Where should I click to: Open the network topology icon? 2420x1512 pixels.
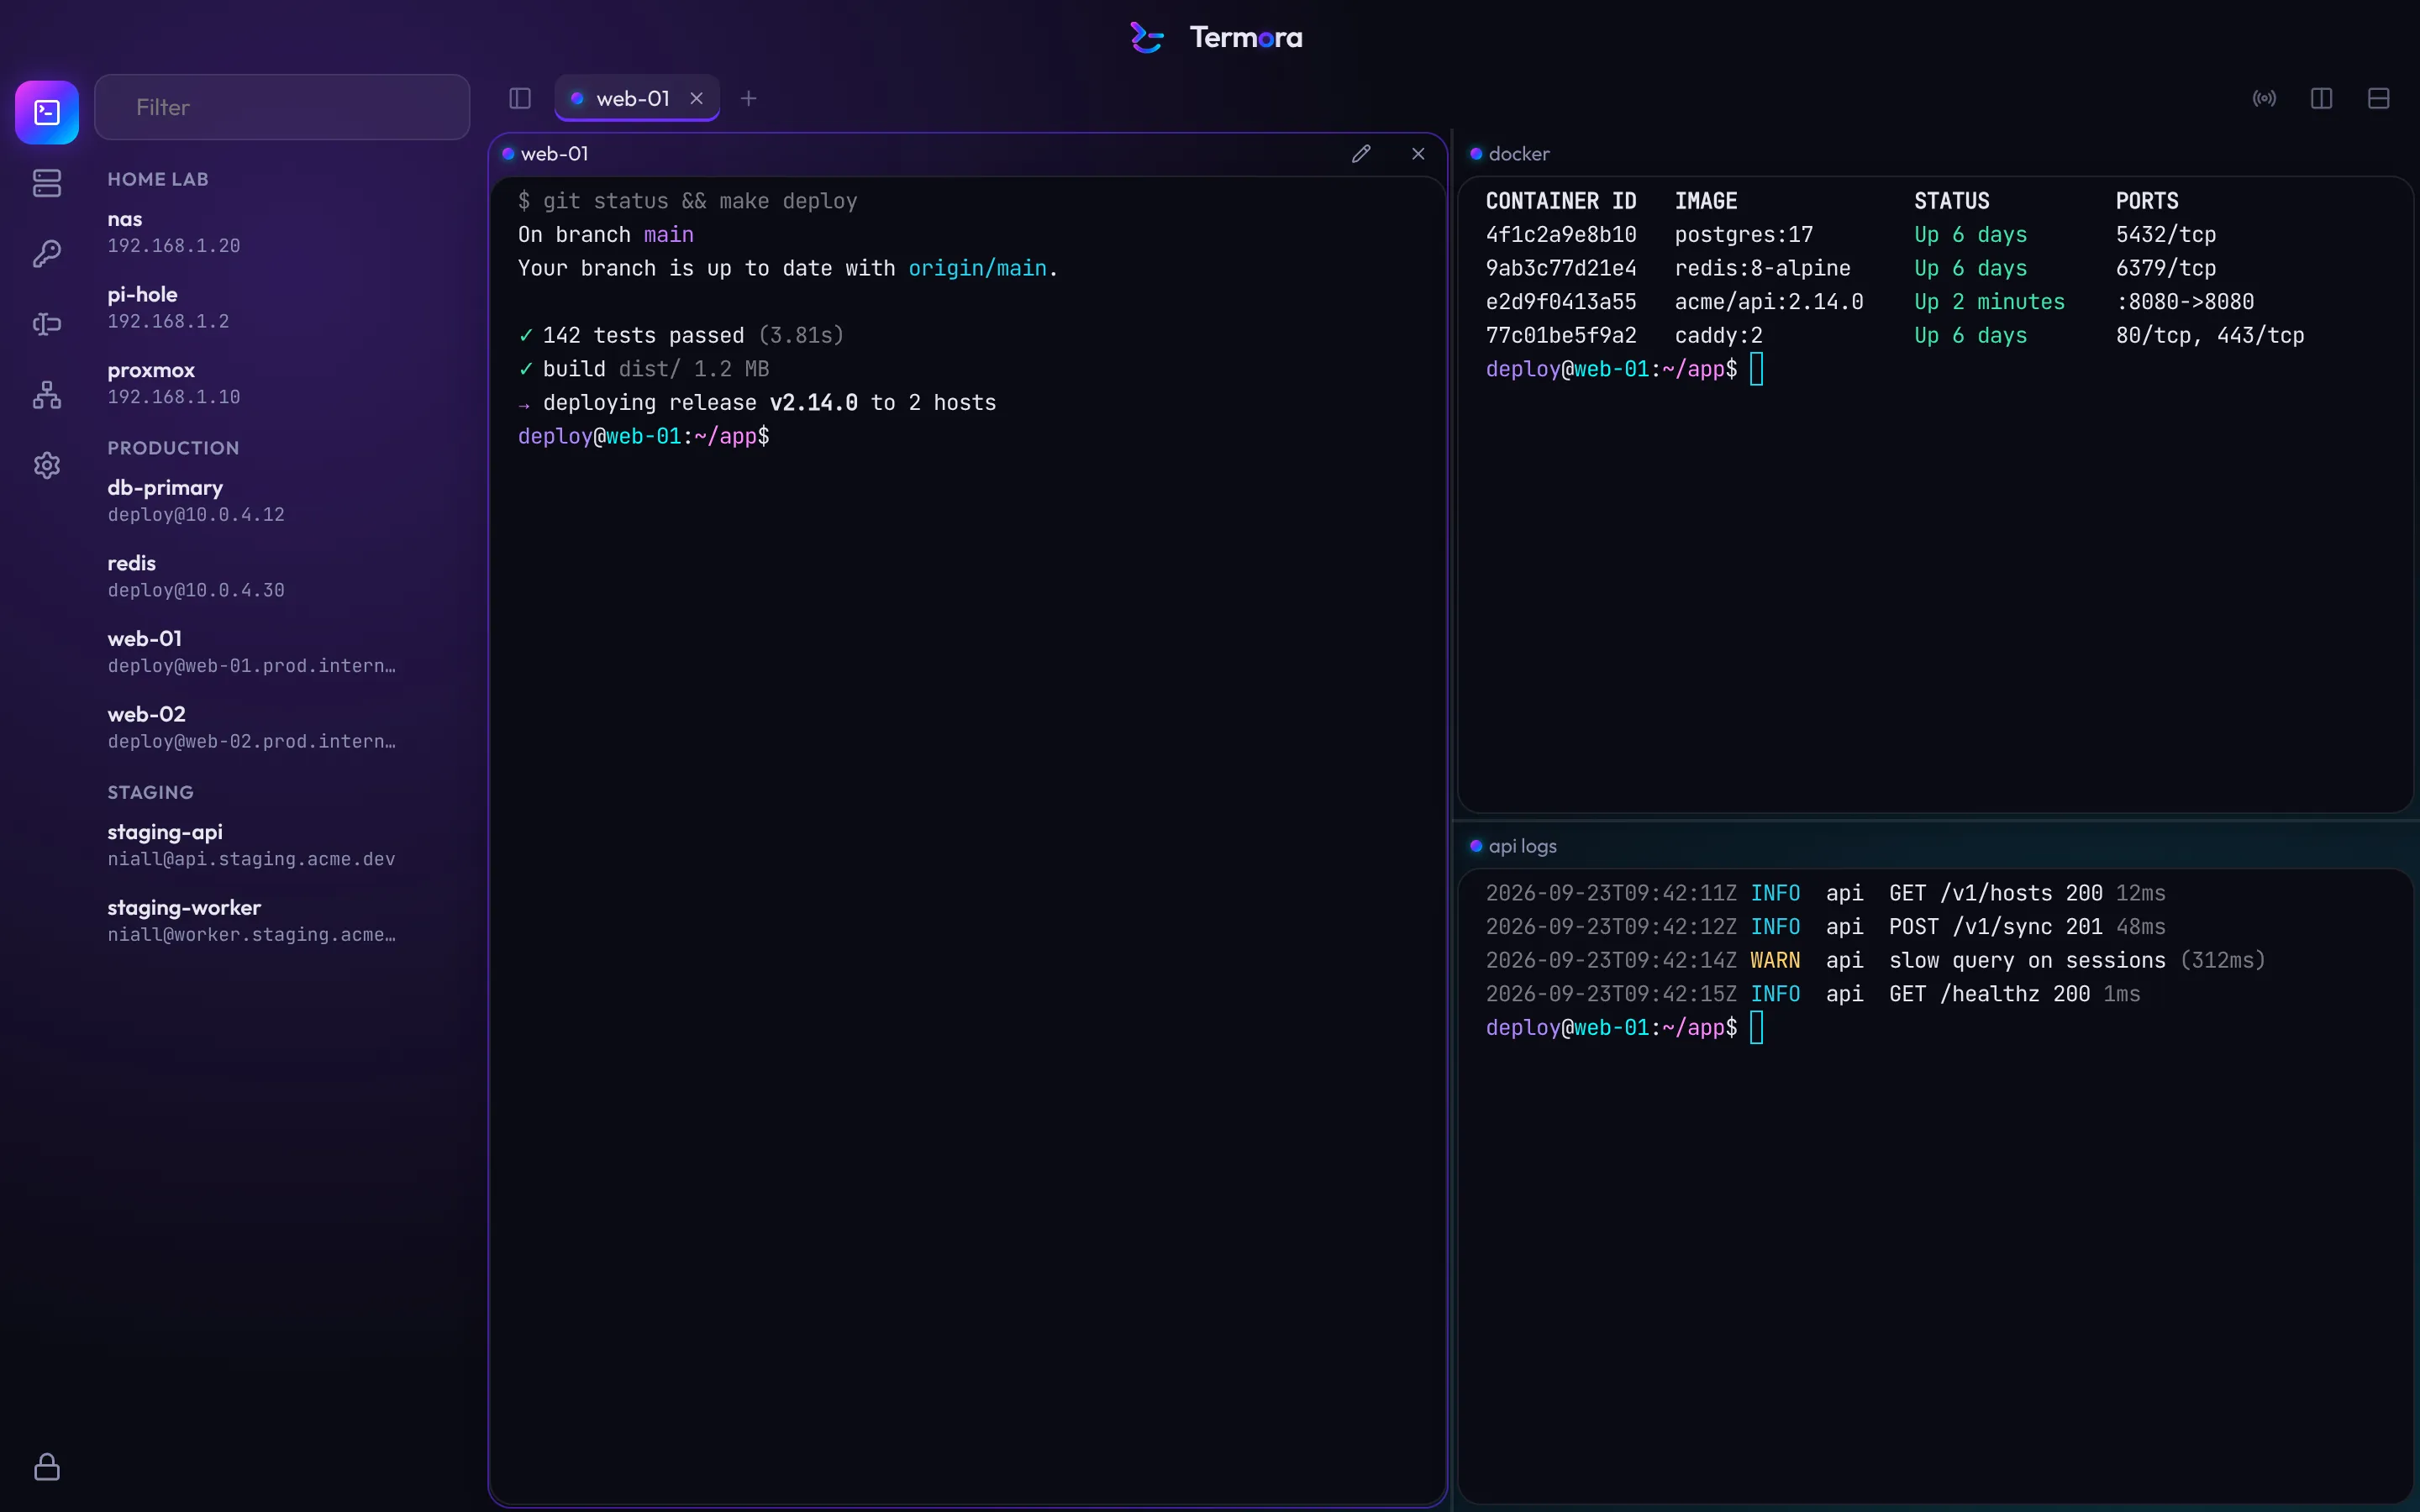tap(47, 395)
